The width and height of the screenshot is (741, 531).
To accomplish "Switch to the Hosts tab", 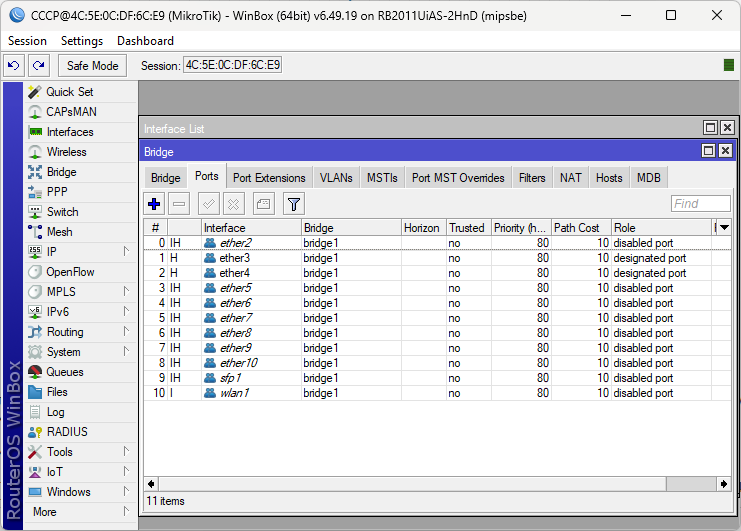I will [x=609, y=178].
